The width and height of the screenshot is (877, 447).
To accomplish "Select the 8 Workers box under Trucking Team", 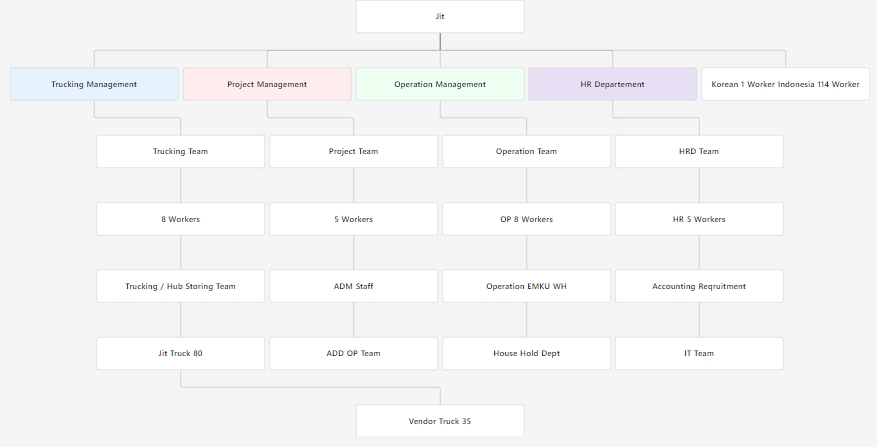I will tap(181, 219).
